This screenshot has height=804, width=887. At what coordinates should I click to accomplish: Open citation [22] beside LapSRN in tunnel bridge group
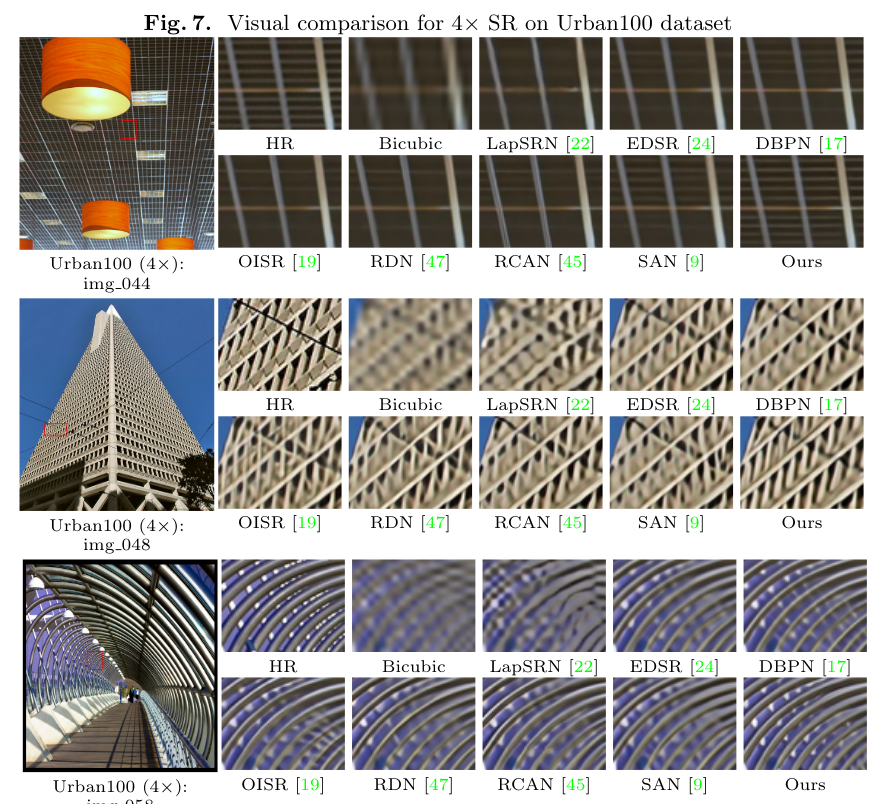583,667
